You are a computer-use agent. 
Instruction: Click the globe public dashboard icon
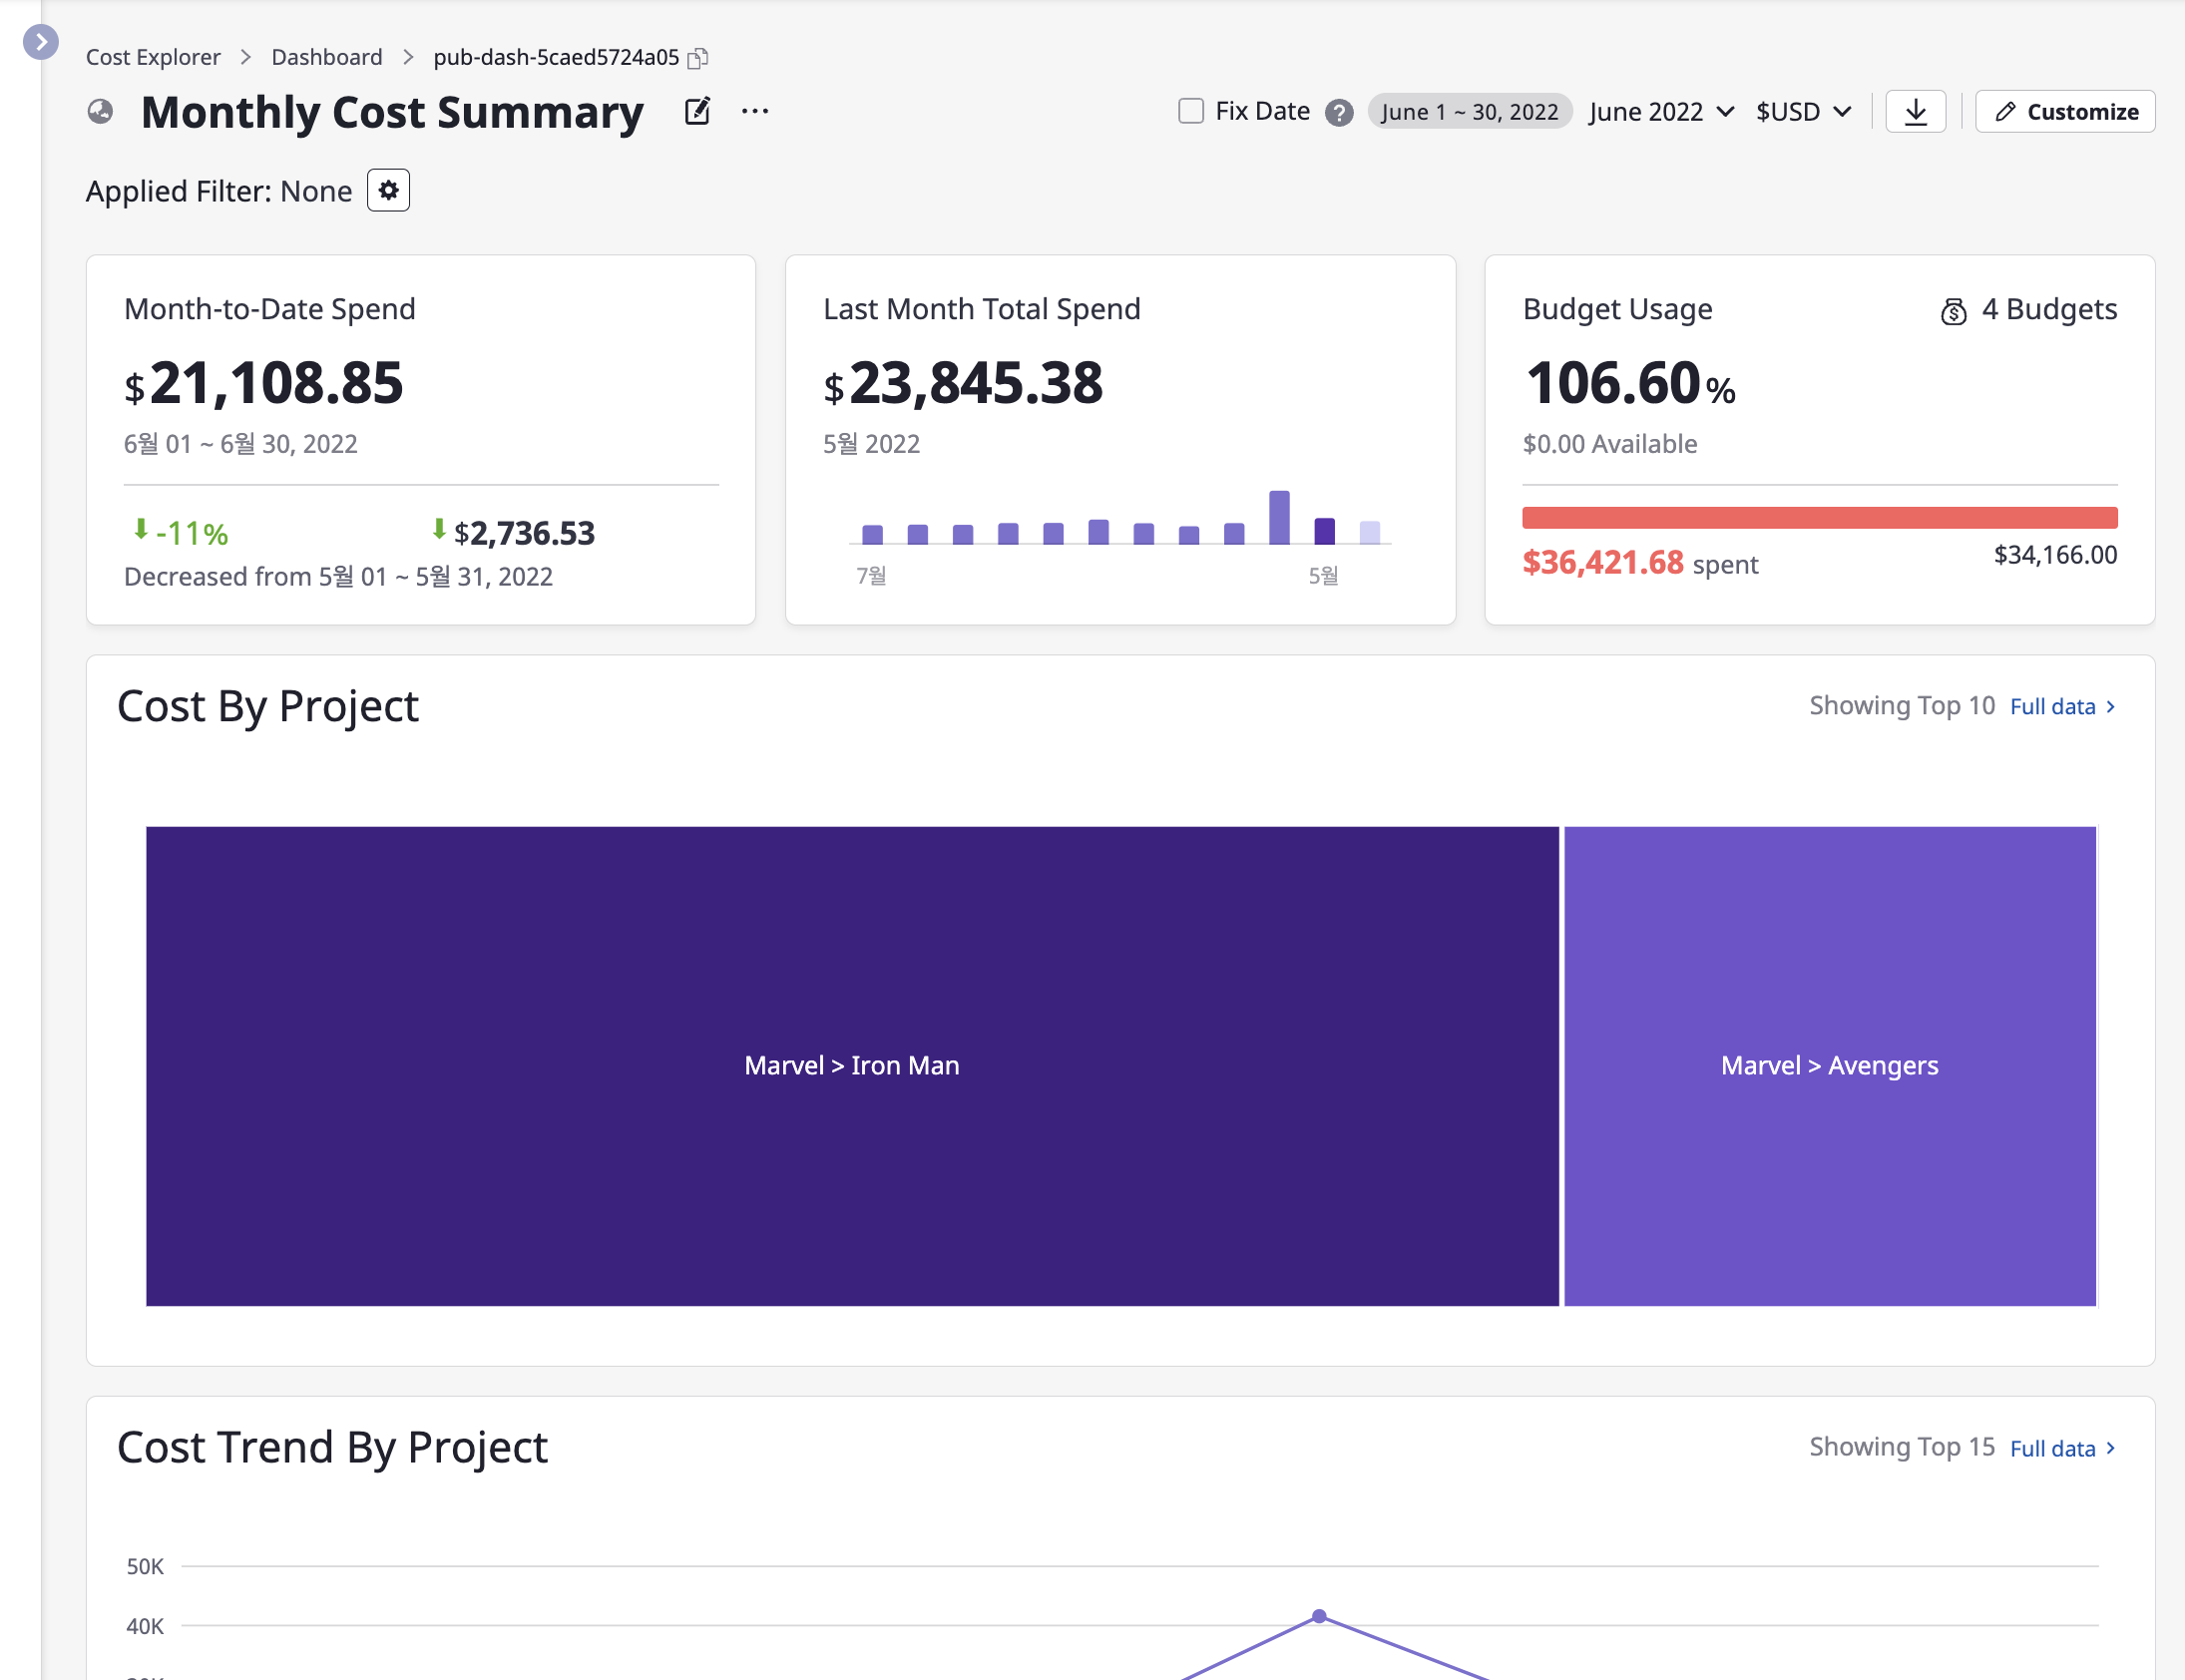pyautogui.click(x=100, y=112)
